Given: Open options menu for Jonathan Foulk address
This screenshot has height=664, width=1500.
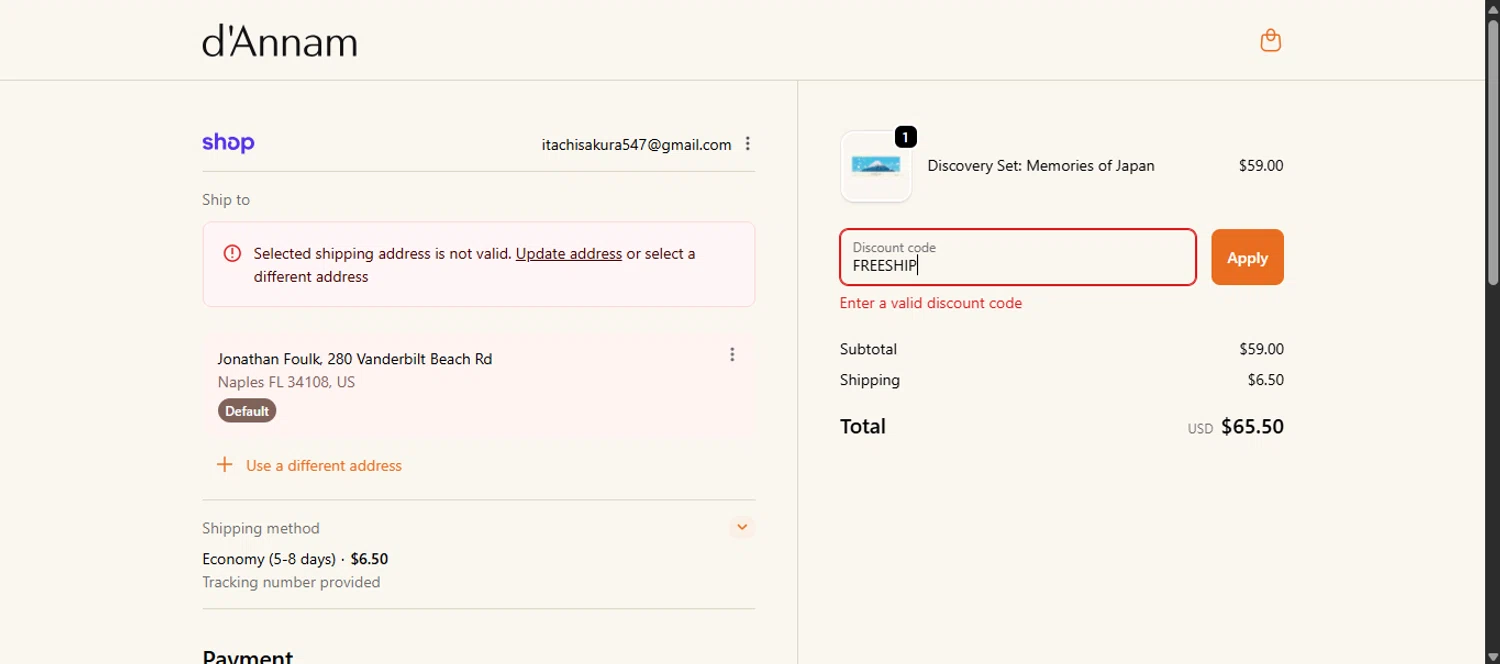Looking at the screenshot, I should click(732, 355).
